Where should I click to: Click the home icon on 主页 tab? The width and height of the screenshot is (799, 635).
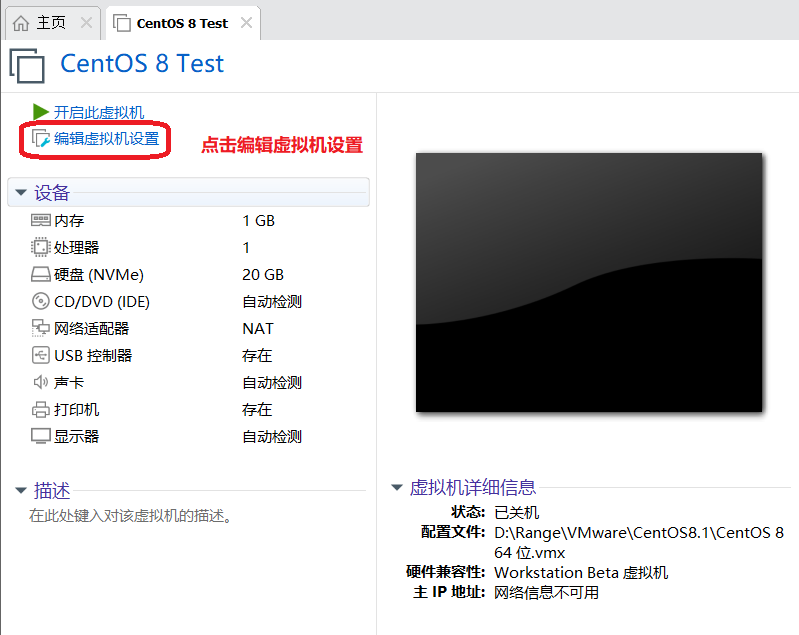click(21, 23)
